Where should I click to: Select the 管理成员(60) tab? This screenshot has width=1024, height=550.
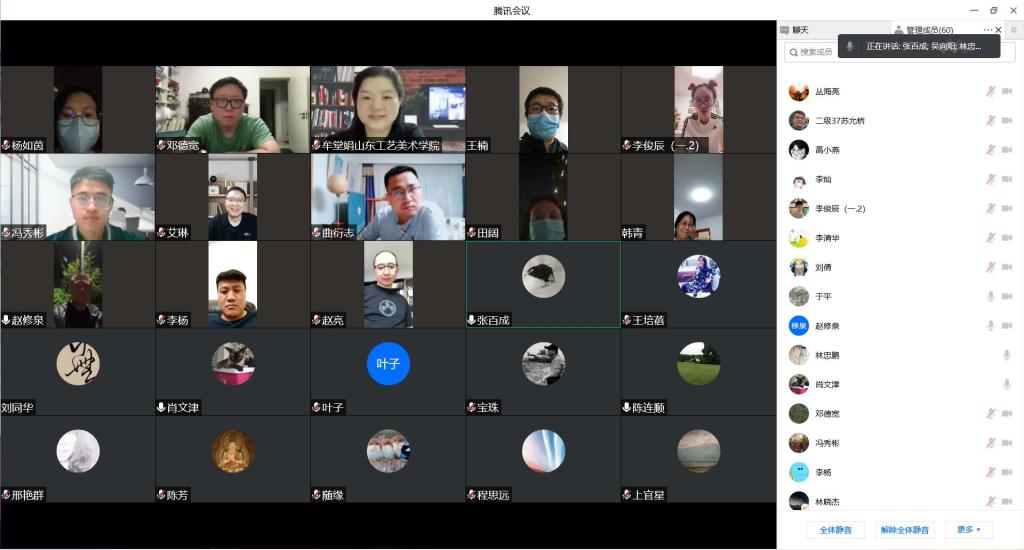coord(928,30)
